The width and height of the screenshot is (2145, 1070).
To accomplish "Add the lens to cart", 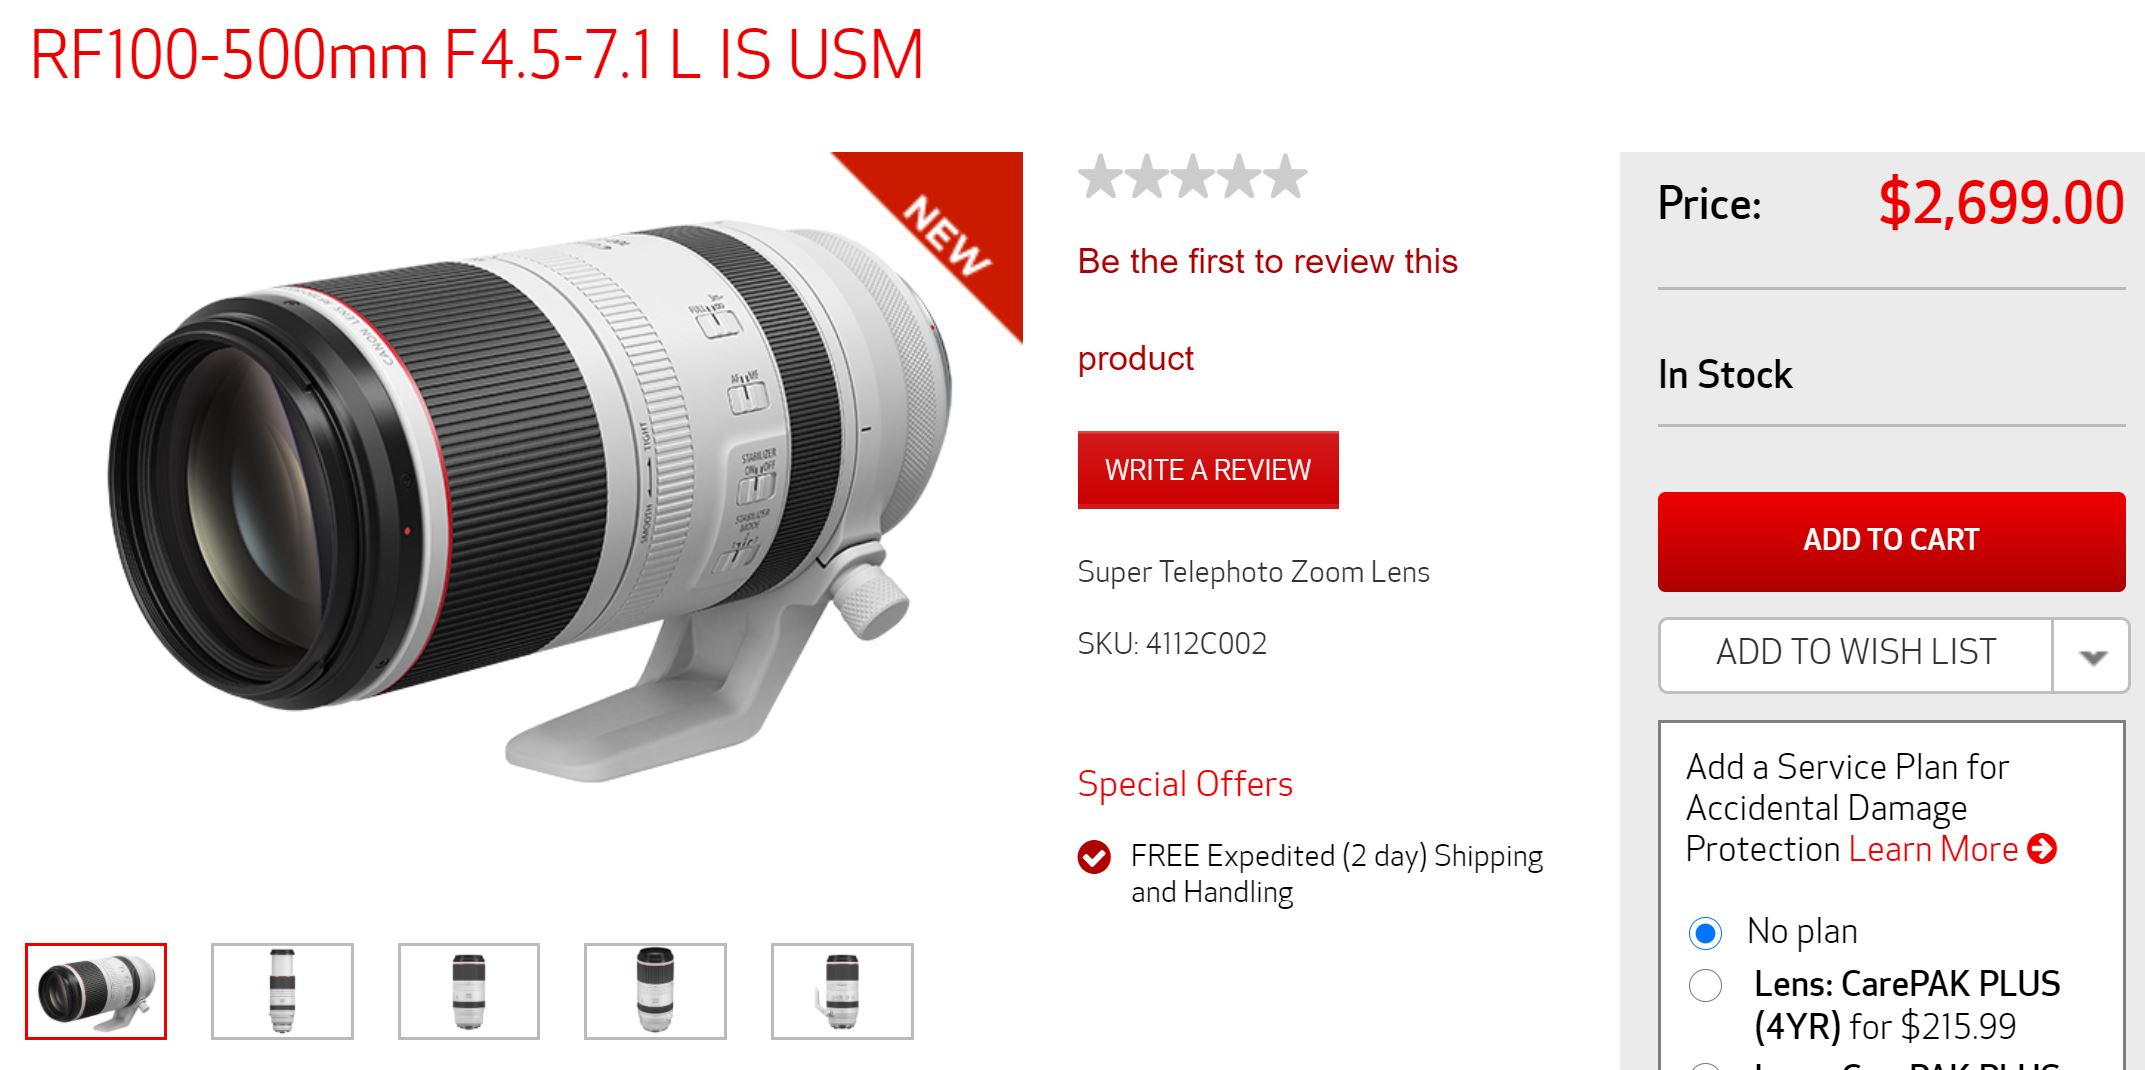I will point(1891,541).
